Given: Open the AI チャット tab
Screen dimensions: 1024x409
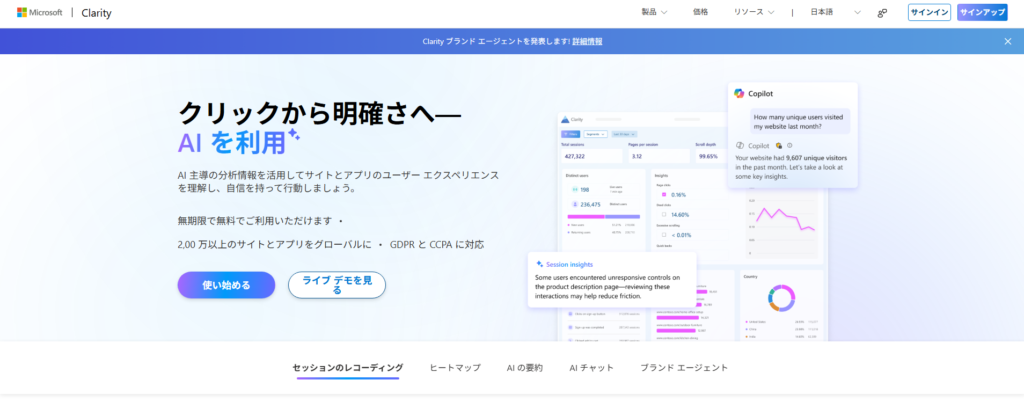Looking at the screenshot, I should 592,368.
